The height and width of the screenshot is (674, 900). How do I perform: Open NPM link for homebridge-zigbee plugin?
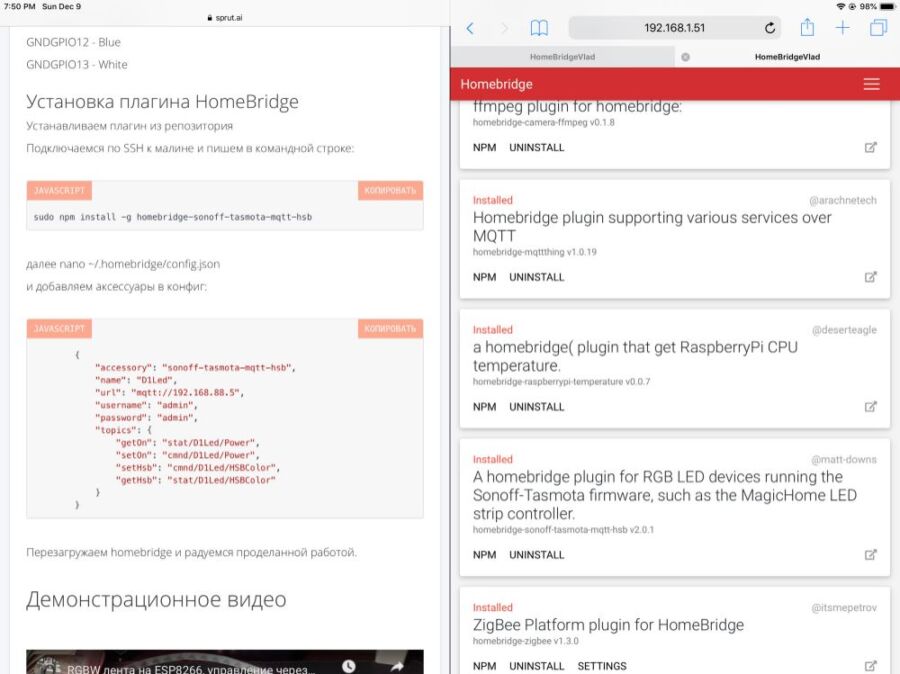pos(484,666)
